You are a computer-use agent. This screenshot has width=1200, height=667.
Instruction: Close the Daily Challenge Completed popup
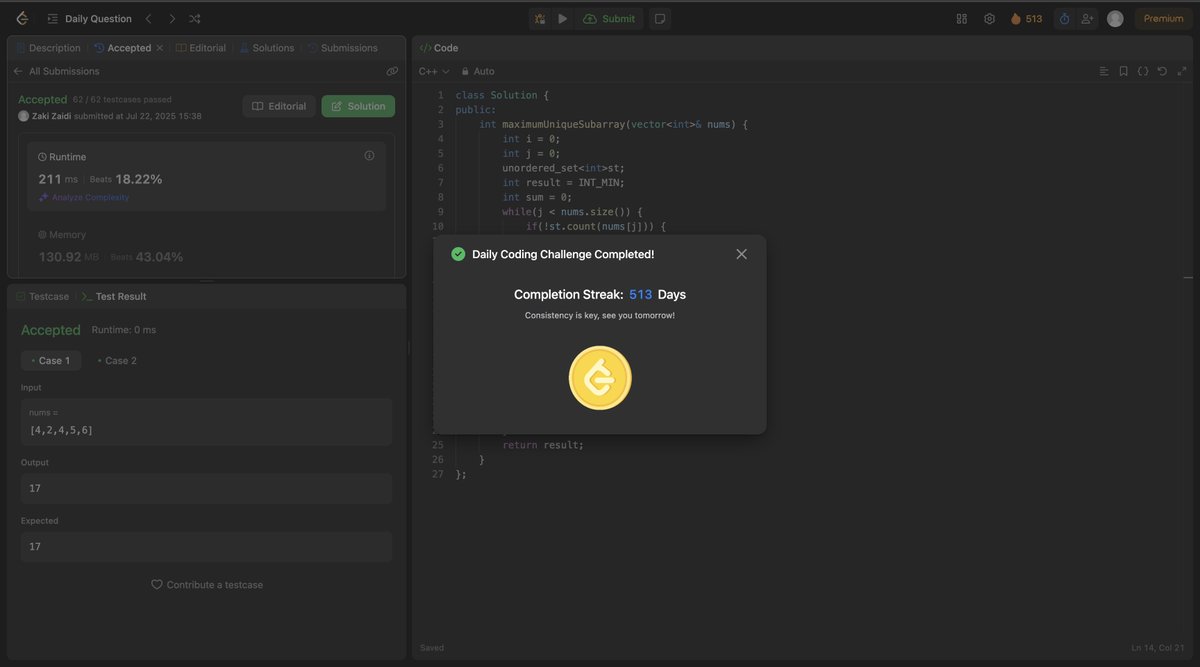point(741,254)
